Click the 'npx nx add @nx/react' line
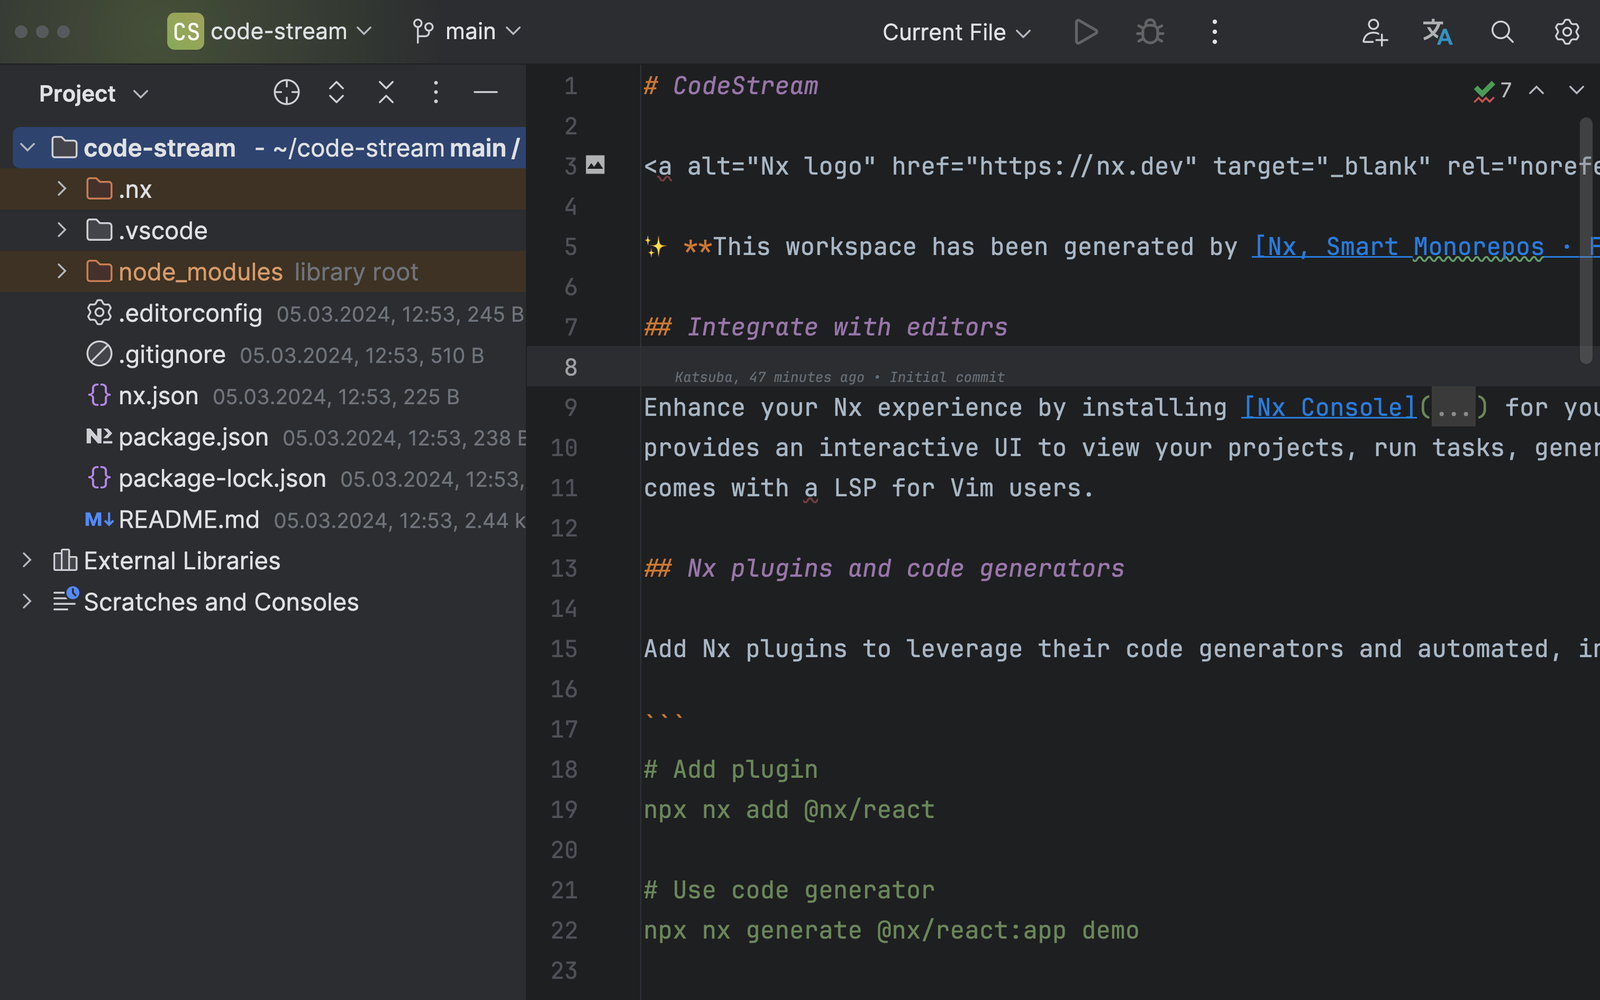This screenshot has height=1000, width=1600. point(790,809)
